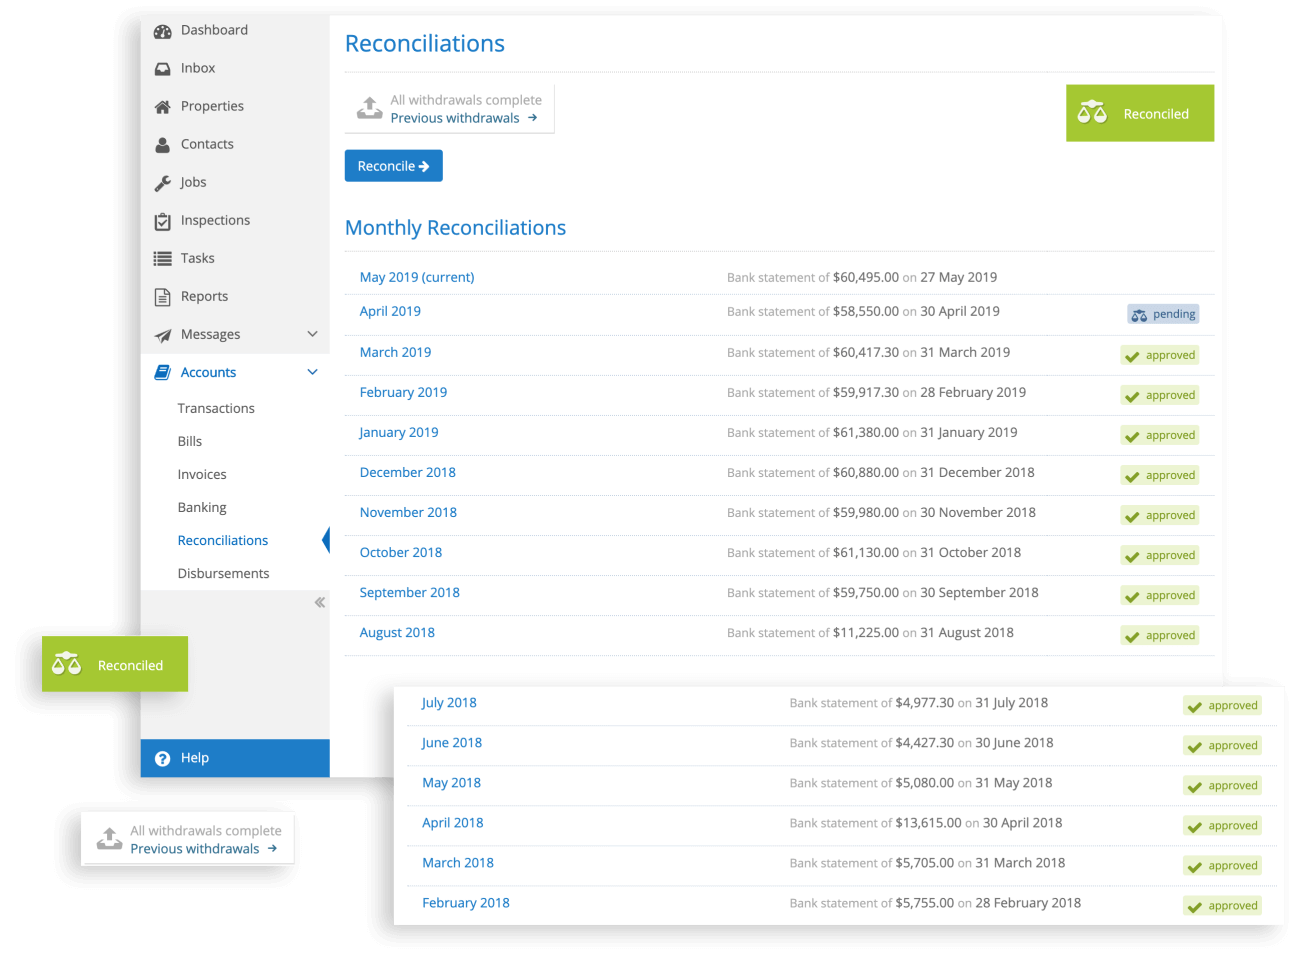Click the green Reconciled status box at top right
The image size is (1300, 974).
[x=1139, y=113]
